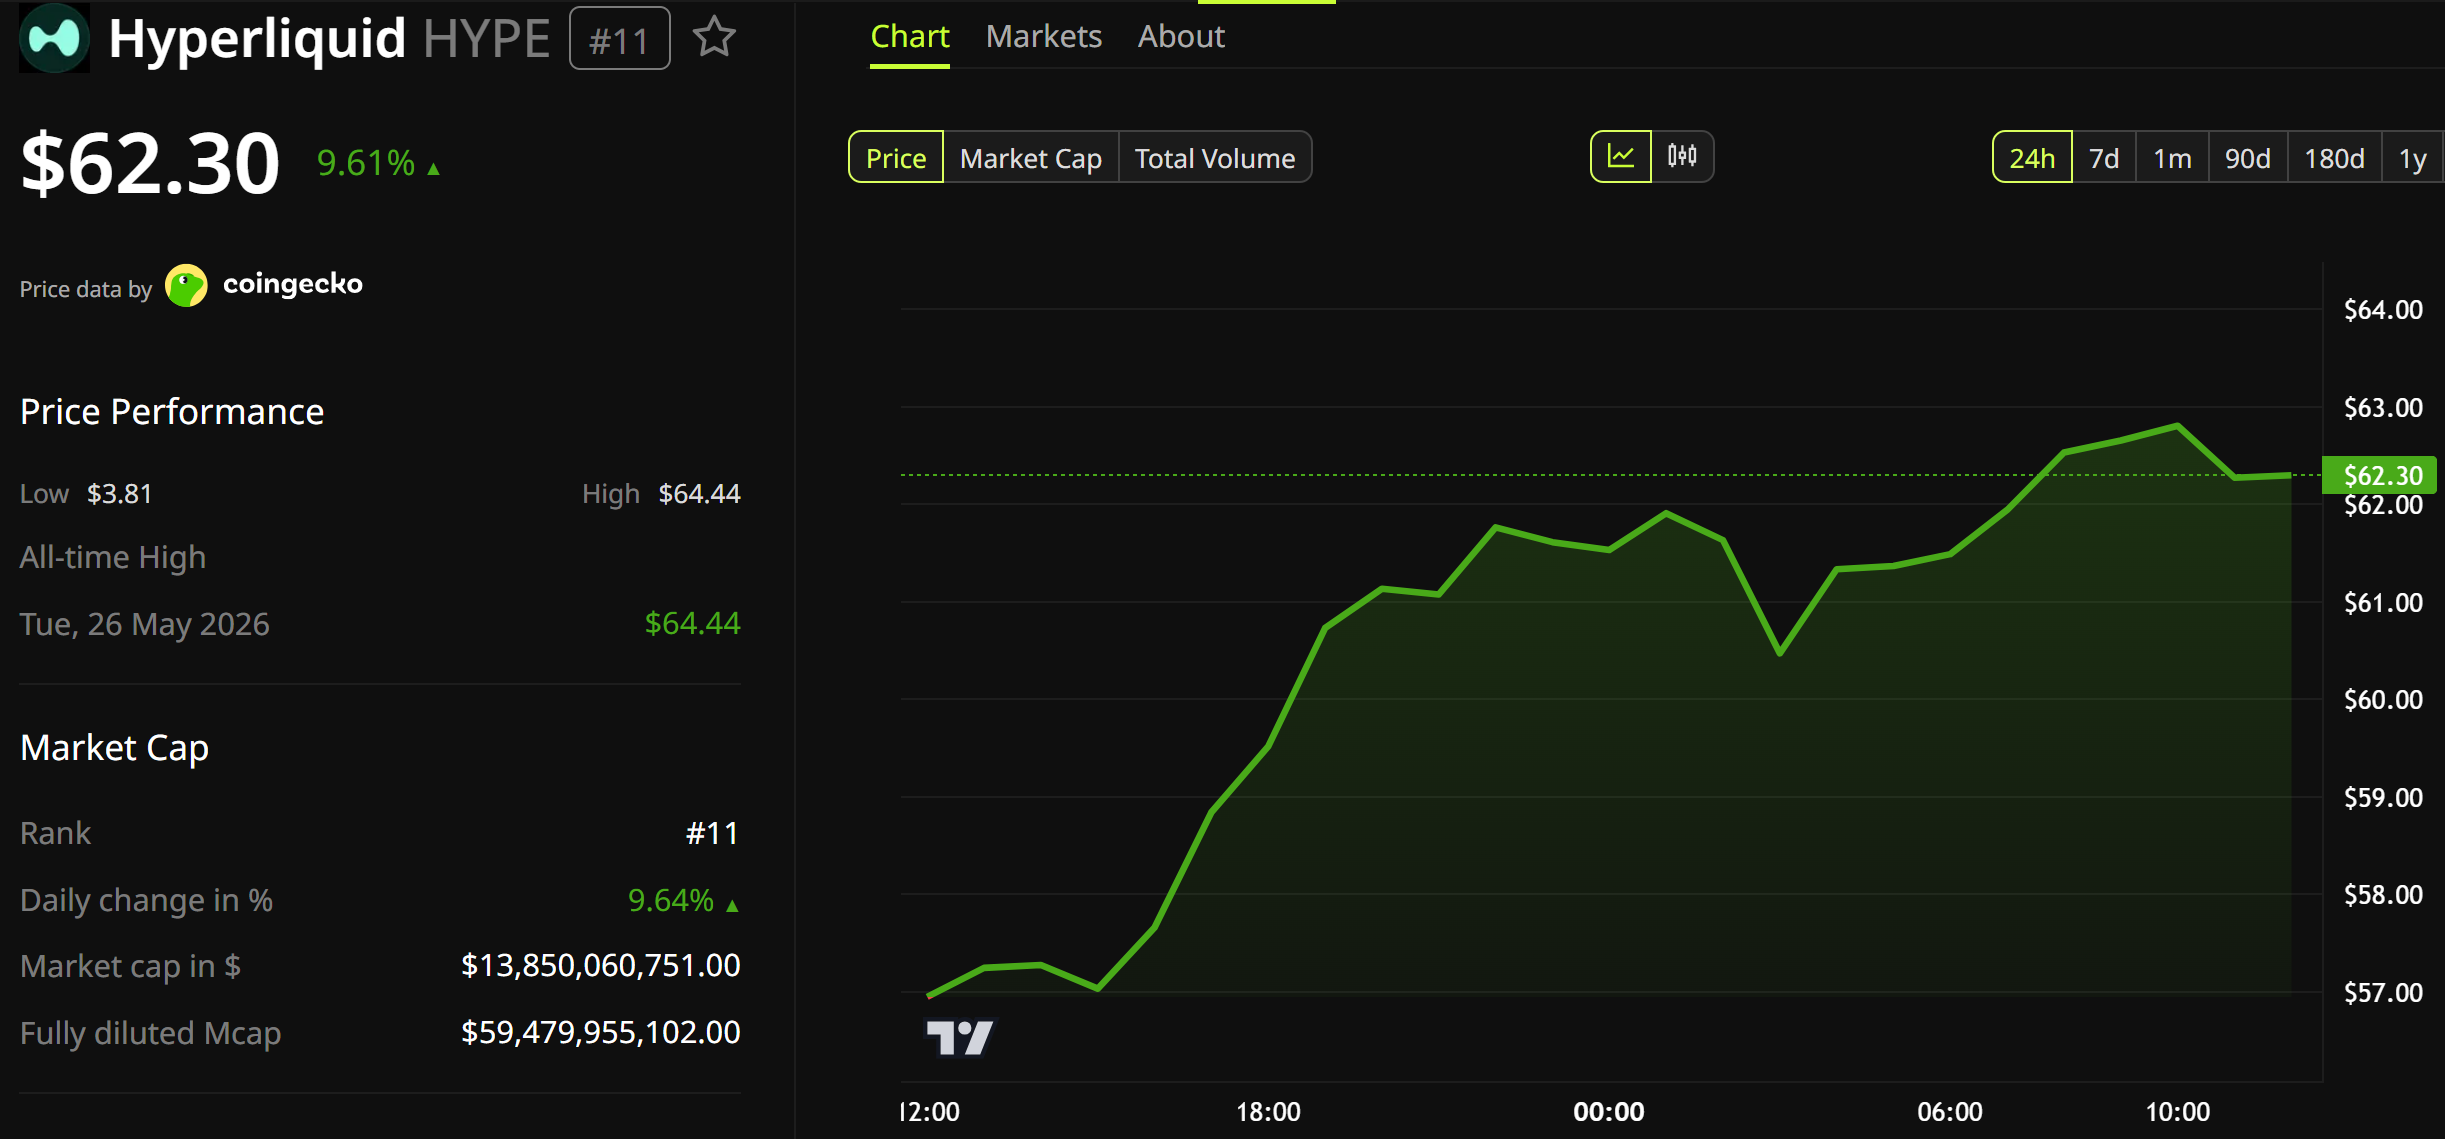Set chart range to 7d
The height and width of the screenshot is (1139, 2445).
coord(2104,158)
